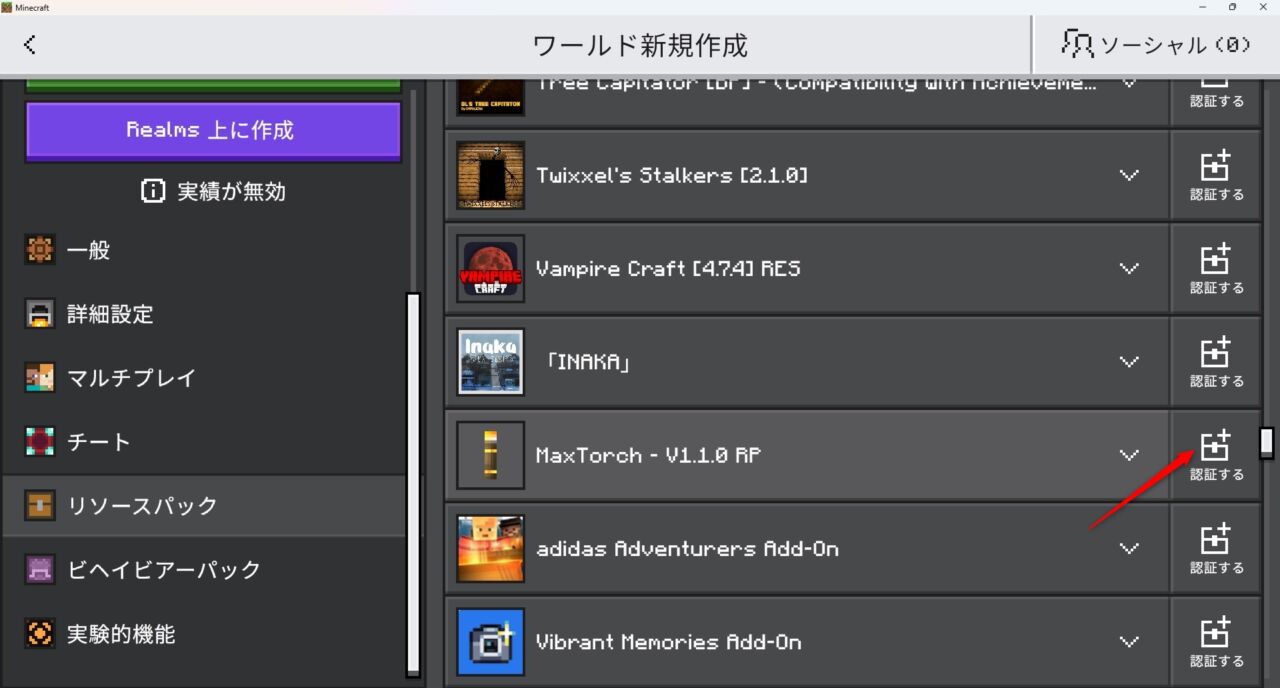Open the 詳細設定 tab
Image resolution: width=1280 pixels, height=688 pixels.
tap(204, 314)
